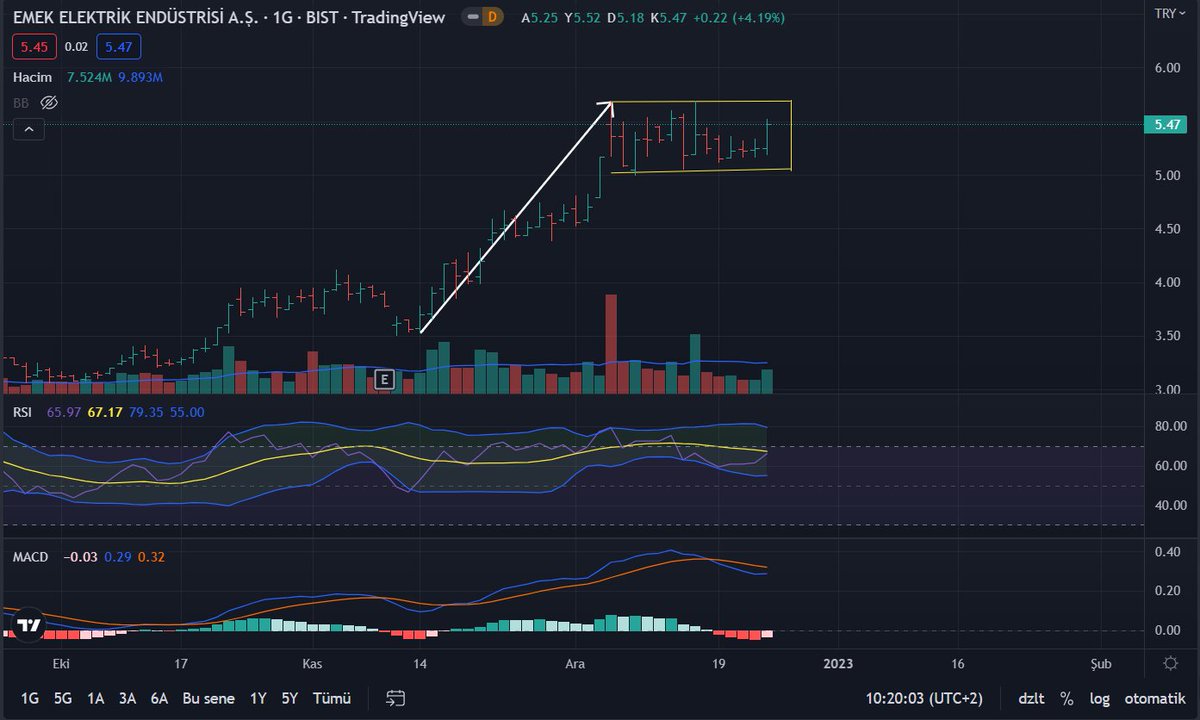Toggle the percent (%) scale
The image size is (1200, 720).
[x=1067, y=698]
